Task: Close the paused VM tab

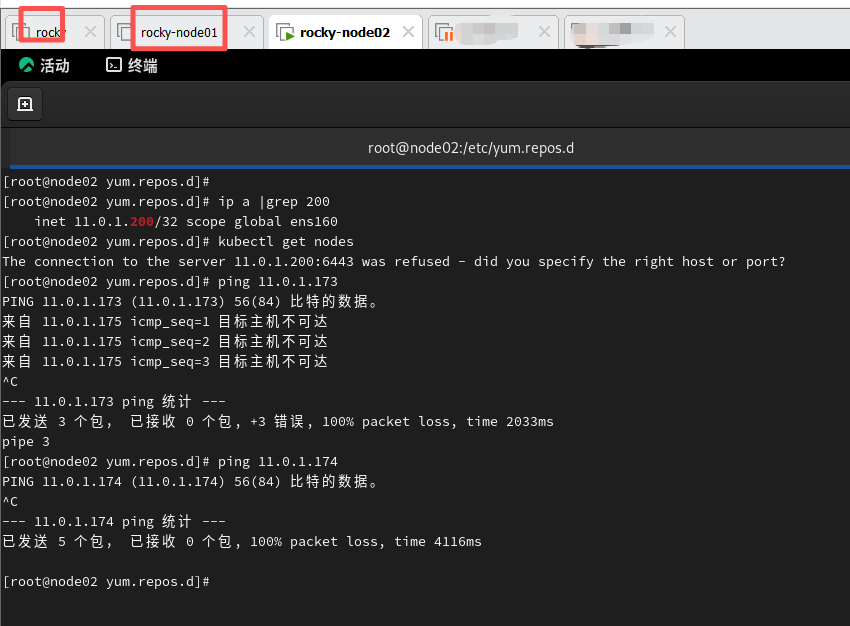Action: click(x=544, y=32)
